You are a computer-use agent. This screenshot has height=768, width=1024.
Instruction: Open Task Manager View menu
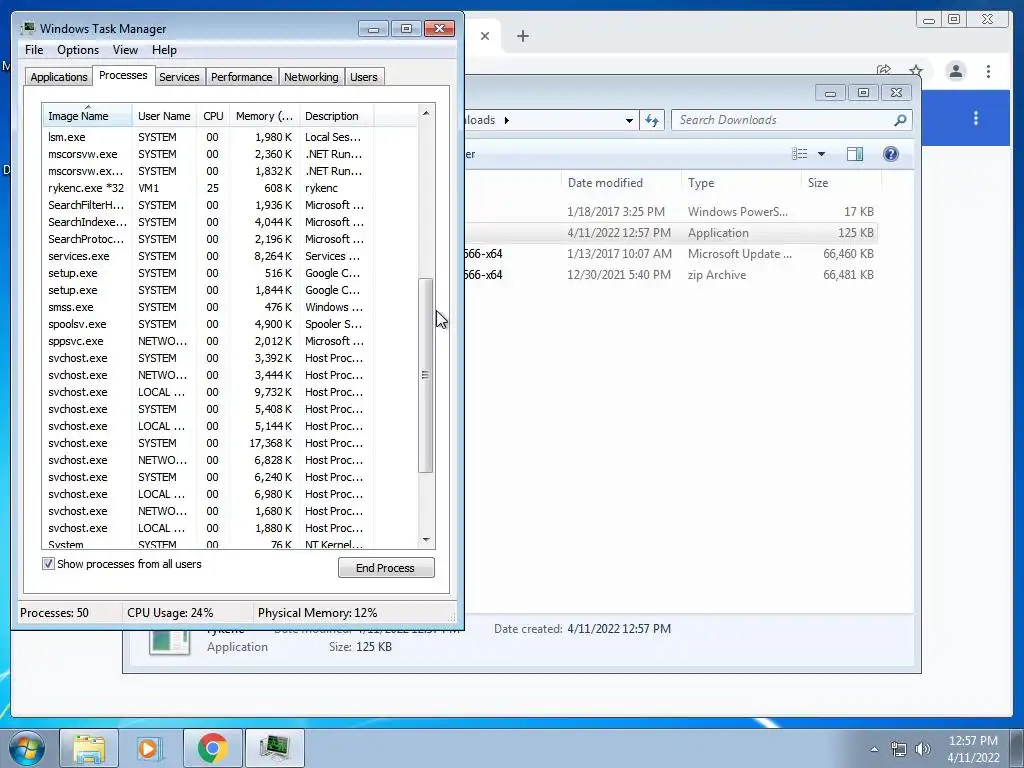pos(125,50)
